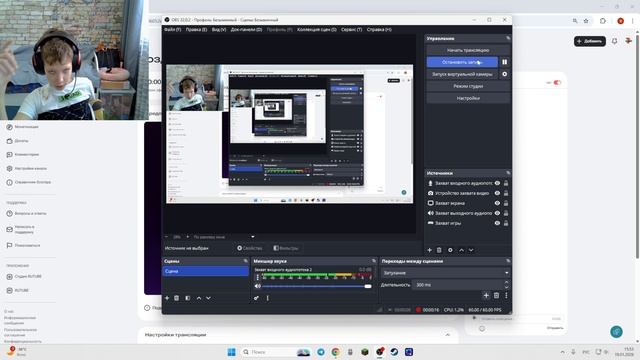Mute the audio mixer speaker icon
Image resolution: width=640 pixels, height=360 pixels.
tap(258, 286)
